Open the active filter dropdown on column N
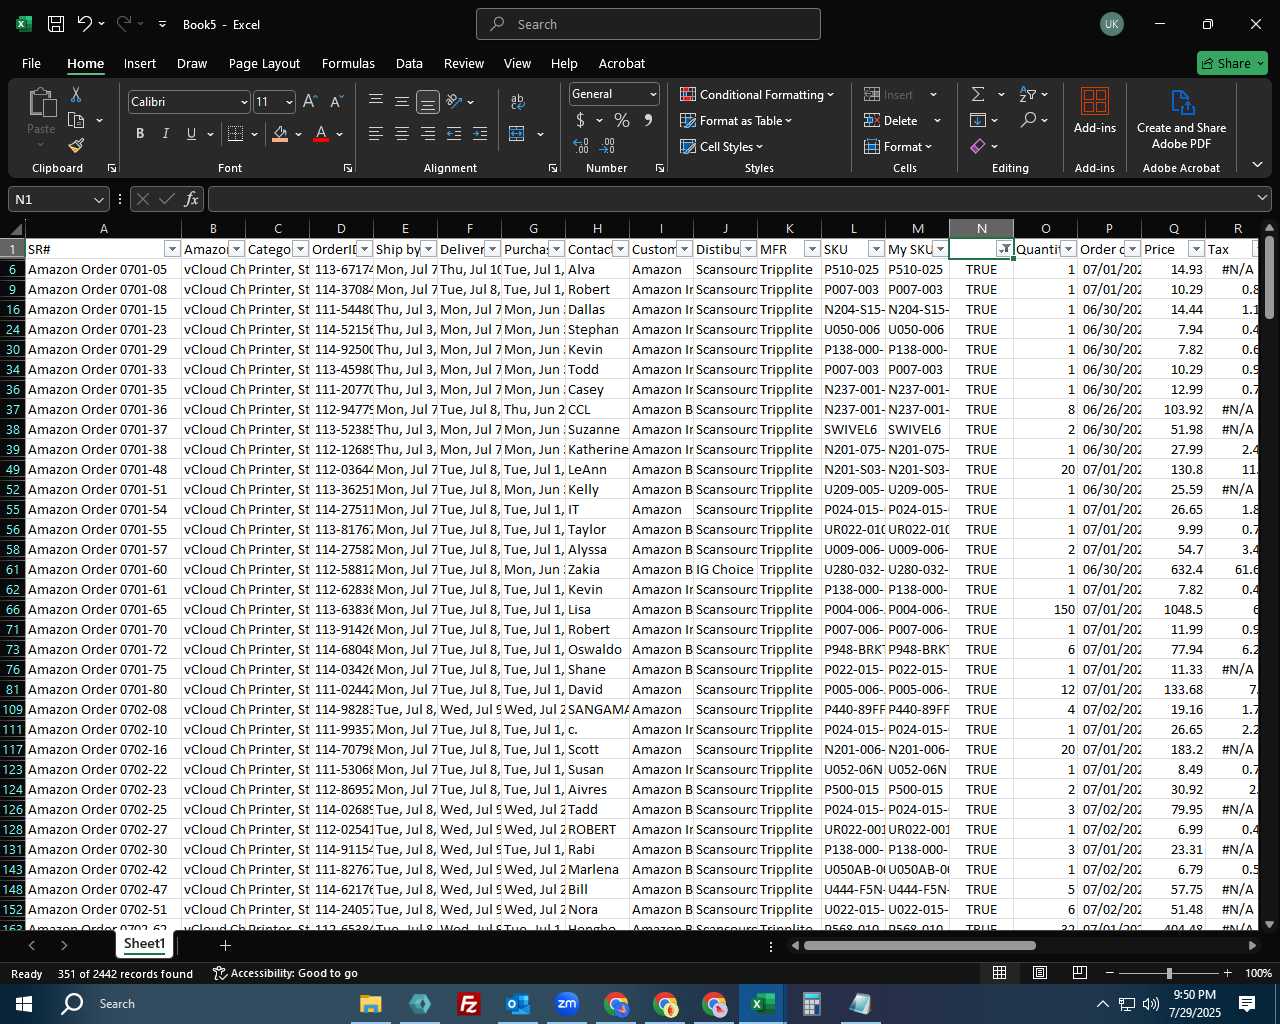The width and height of the screenshot is (1280, 1024). (x=1004, y=249)
